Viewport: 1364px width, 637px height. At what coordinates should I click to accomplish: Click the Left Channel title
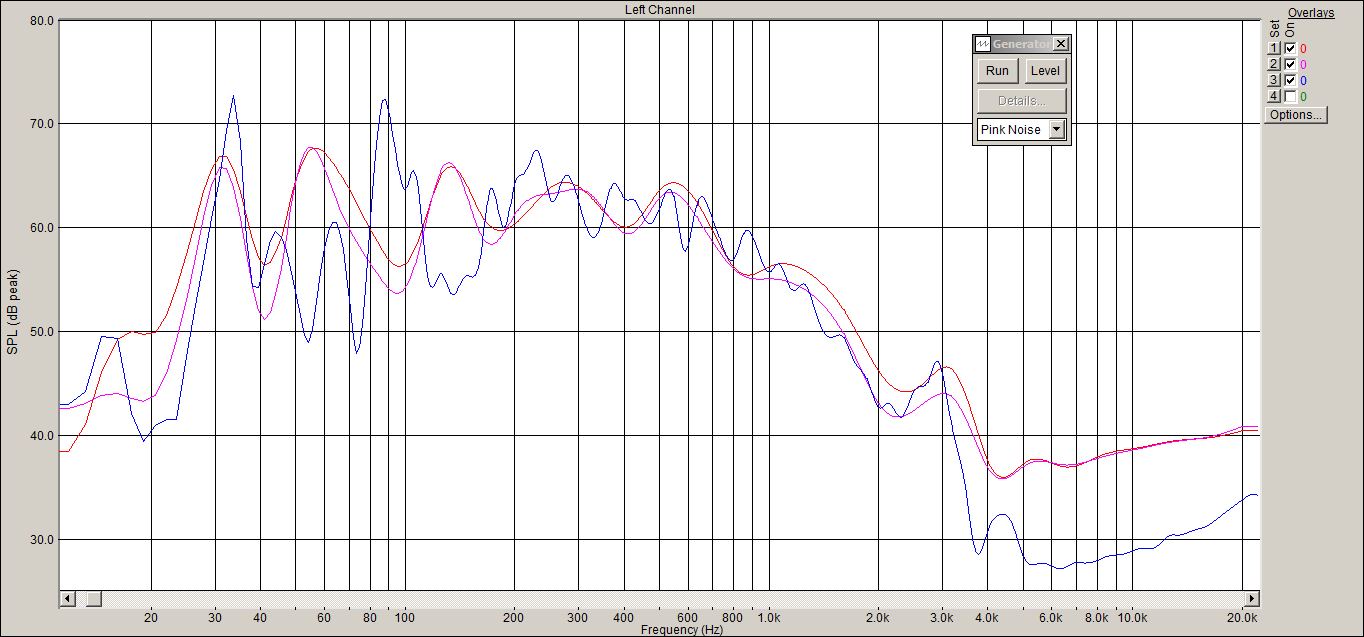pos(659,10)
